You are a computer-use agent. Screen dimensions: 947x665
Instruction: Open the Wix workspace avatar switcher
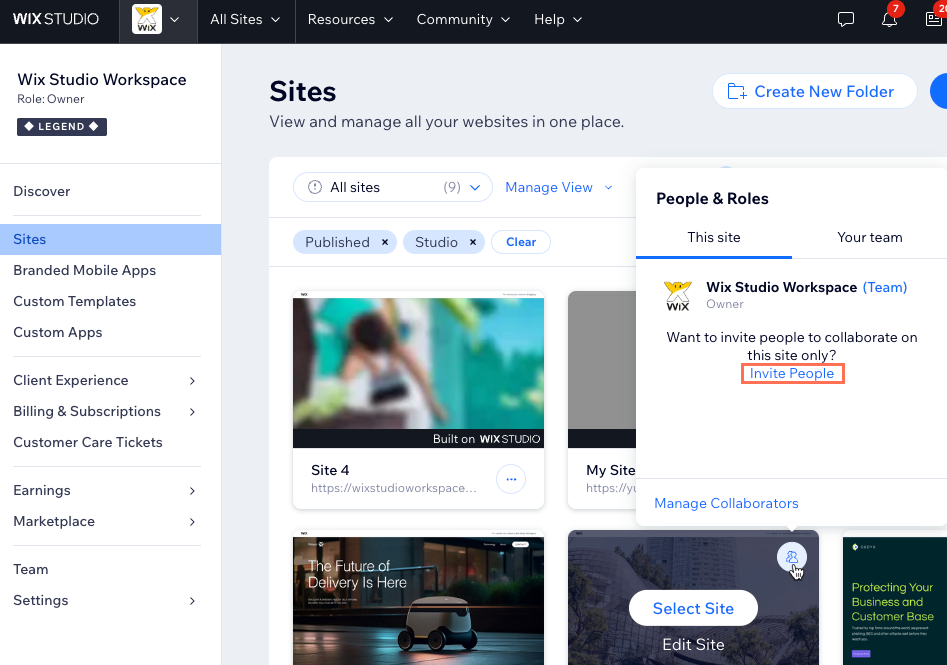tap(157, 19)
